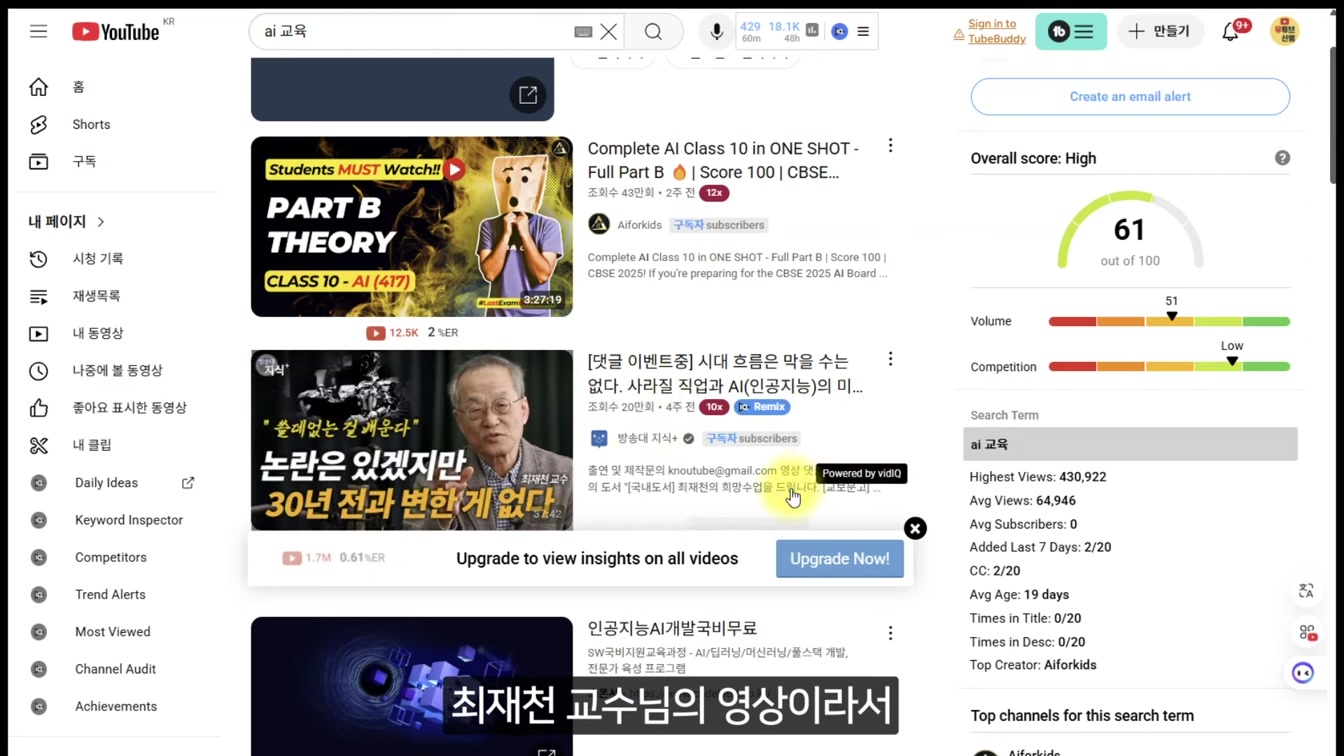Open more options for 댓글 이벤트중 video
1344x756 pixels.
pyautogui.click(x=890, y=359)
